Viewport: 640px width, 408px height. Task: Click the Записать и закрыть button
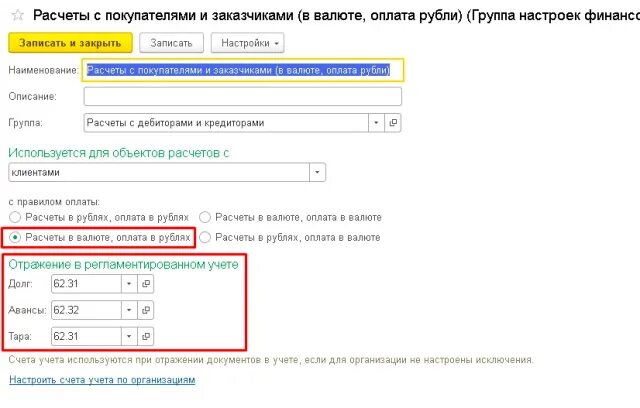click(70, 43)
